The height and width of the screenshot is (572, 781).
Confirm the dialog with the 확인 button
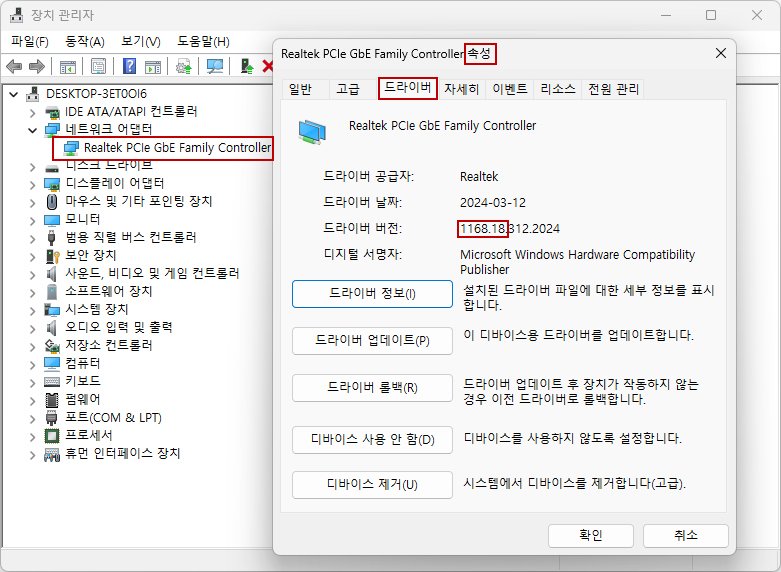(x=591, y=536)
